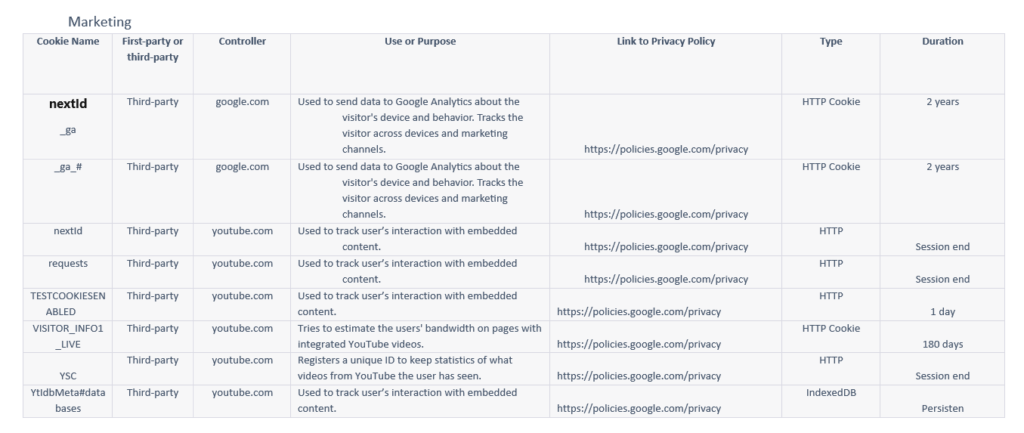
Task: Open privacy policy link in requests row
Action: click(x=665, y=279)
